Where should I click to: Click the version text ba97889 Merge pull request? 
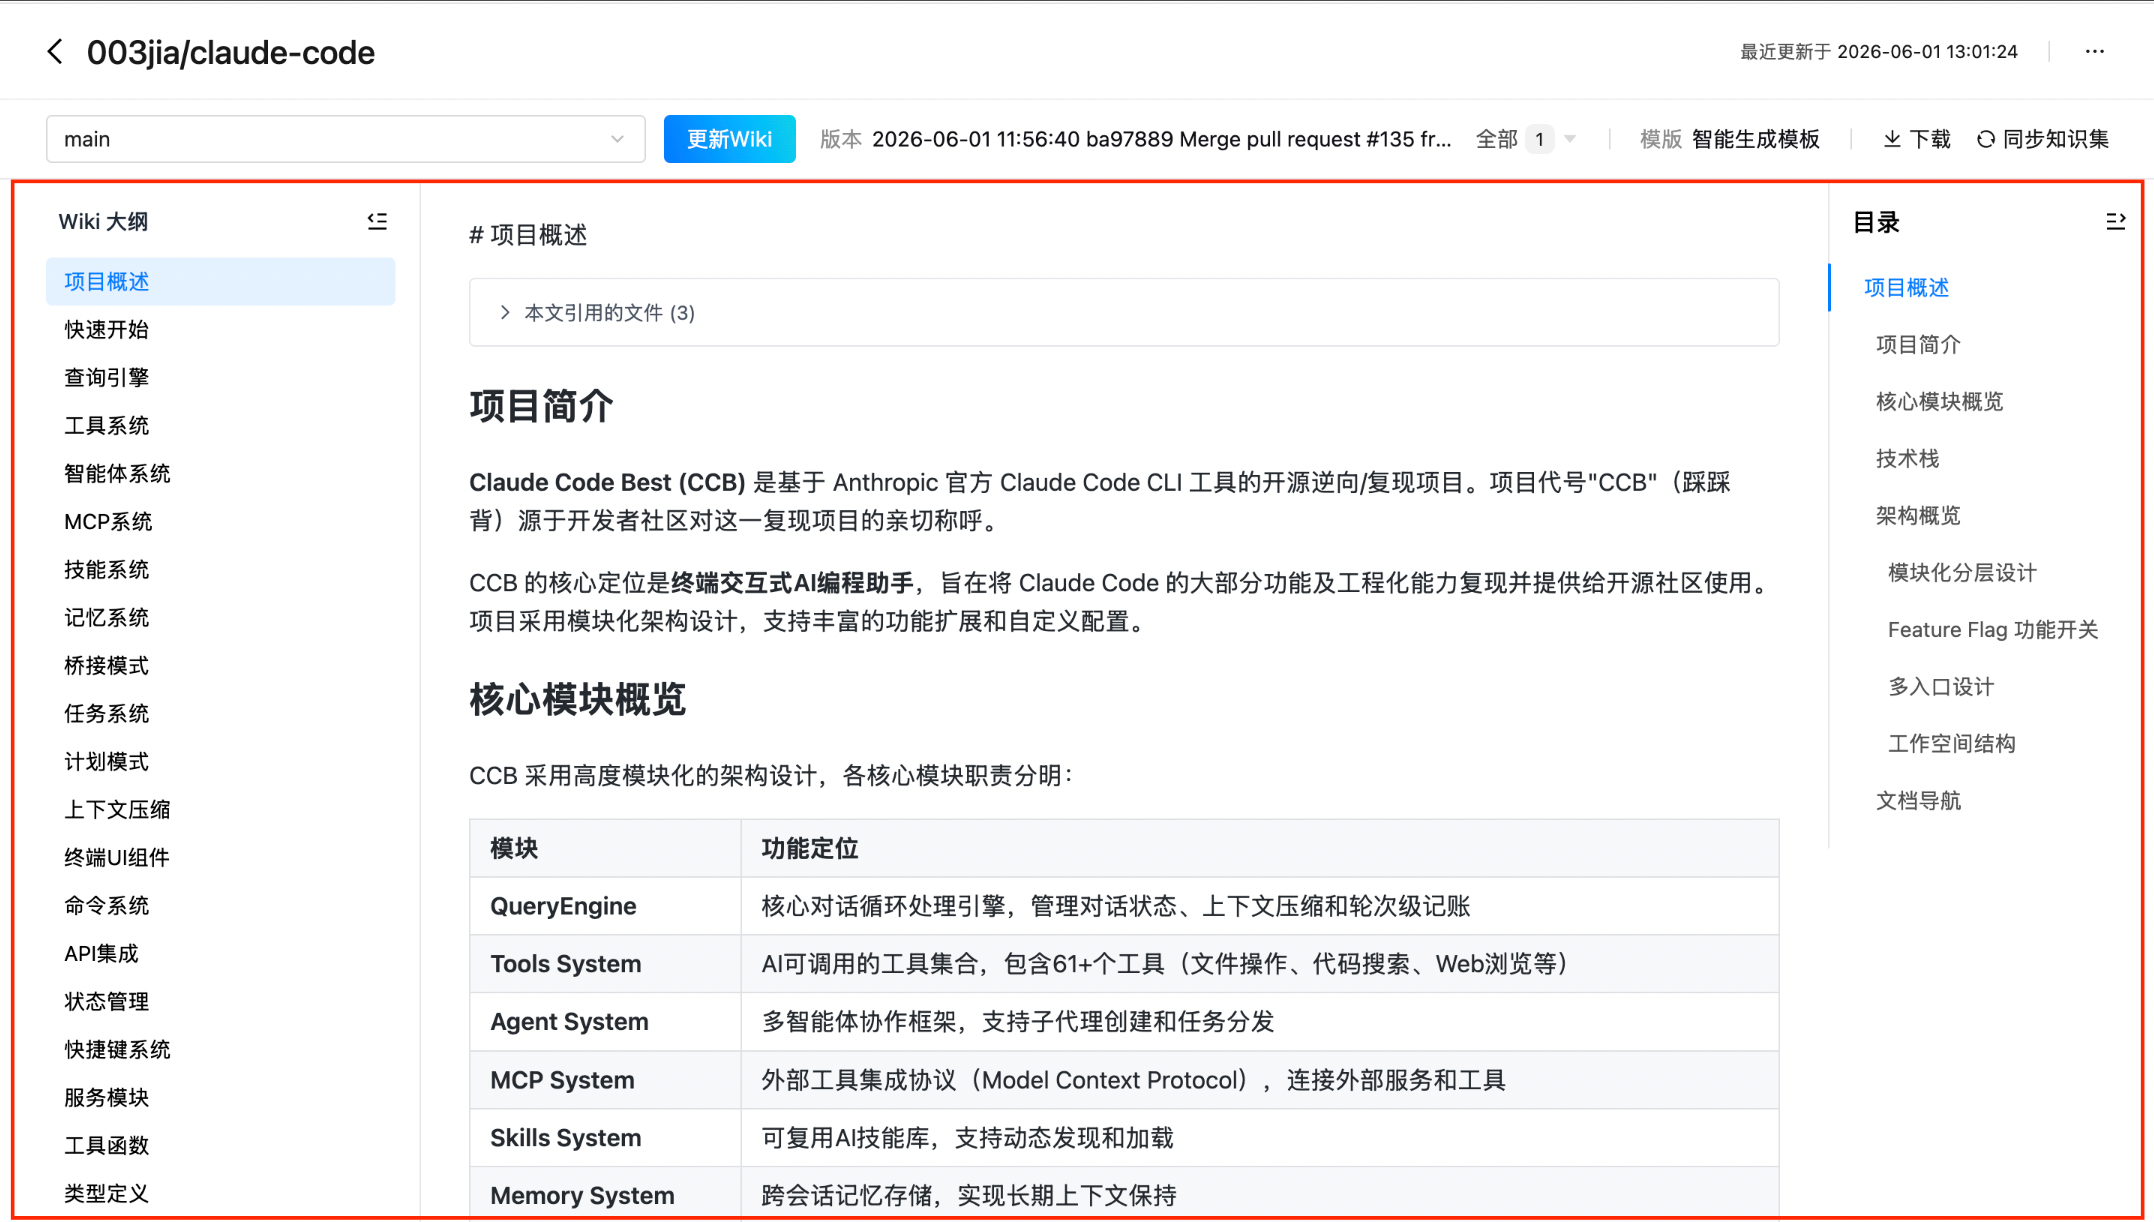1161,139
